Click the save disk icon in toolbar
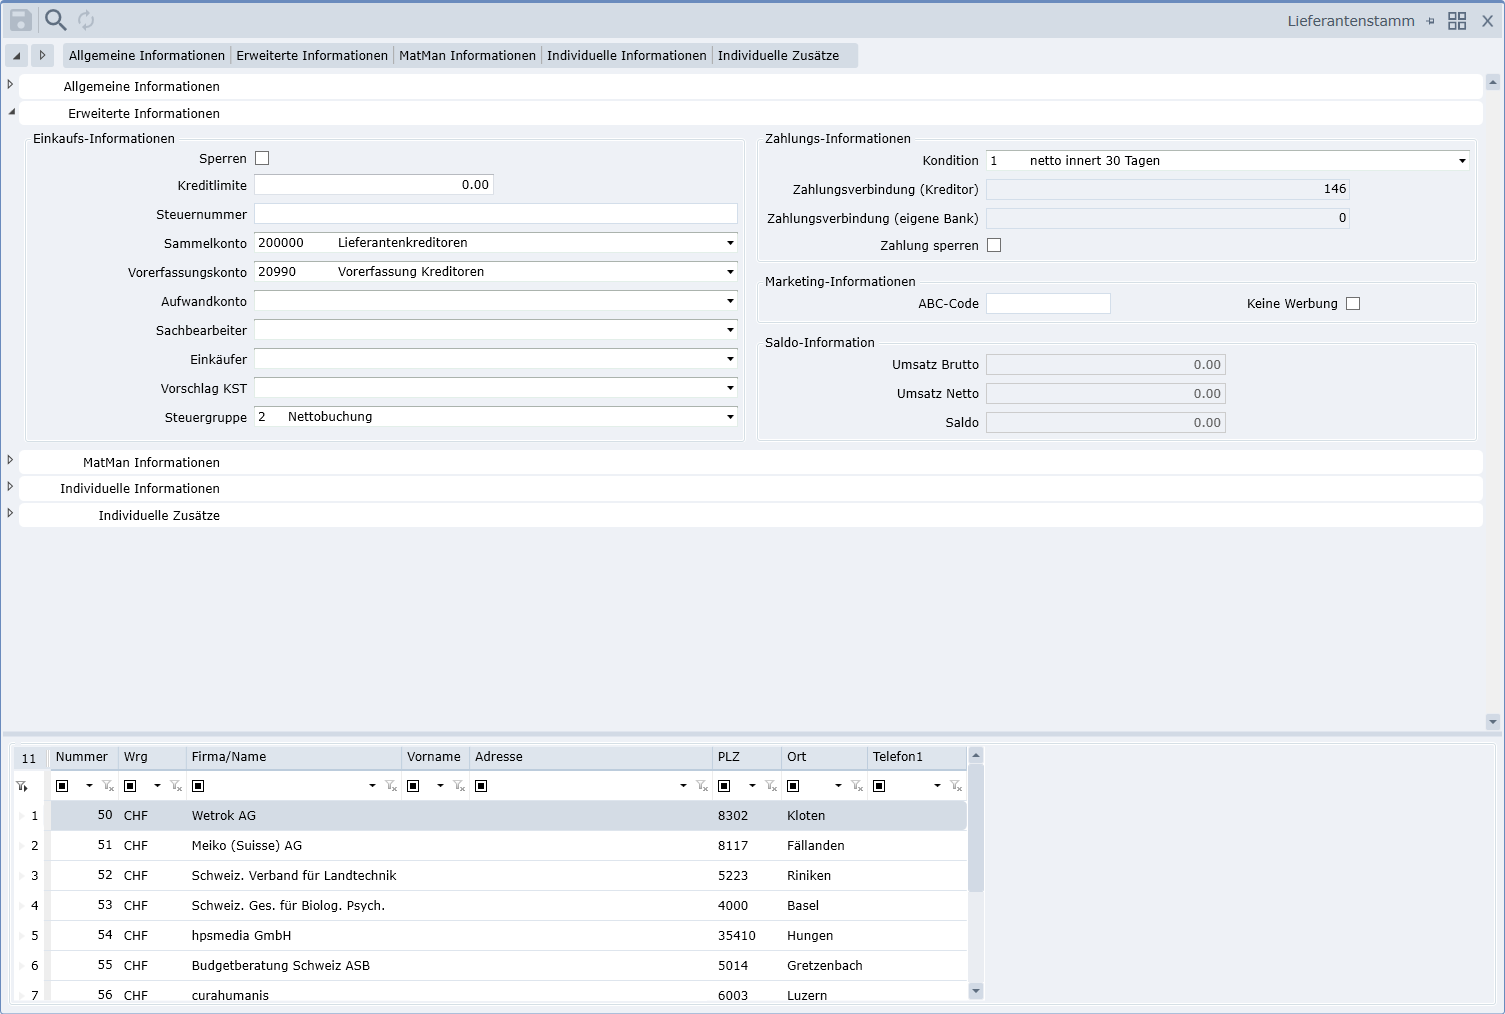Image resolution: width=1505 pixels, height=1014 pixels. click(x=21, y=20)
